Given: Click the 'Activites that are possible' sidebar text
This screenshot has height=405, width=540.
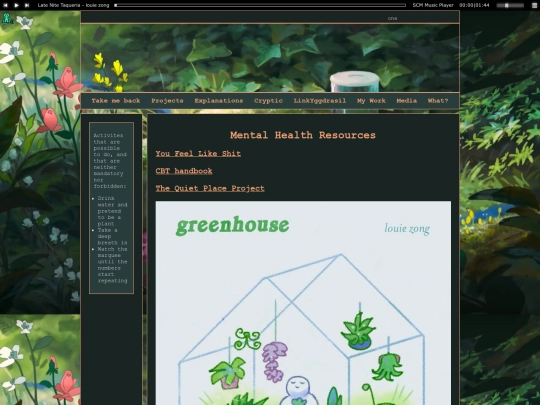Looking at the screenshot, I should [x=110, y=160].
